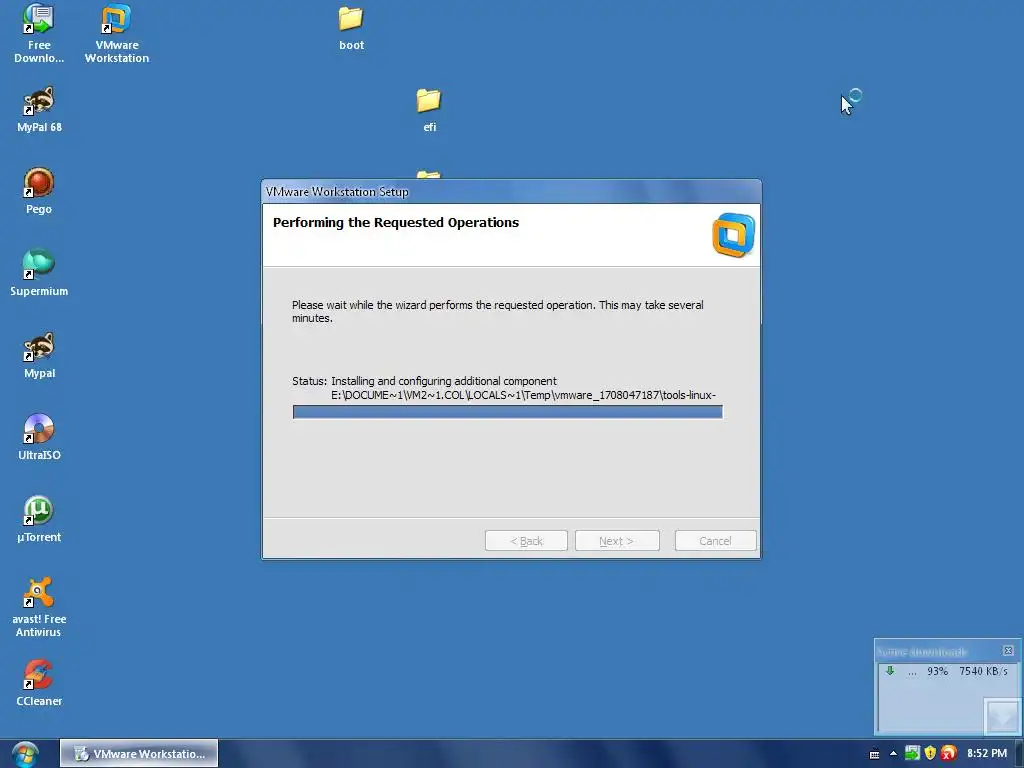The width and height of the screenshot is (1024, 768).
Task: Click the VMware Workstation taskbar button
Action: coord(139,754)
